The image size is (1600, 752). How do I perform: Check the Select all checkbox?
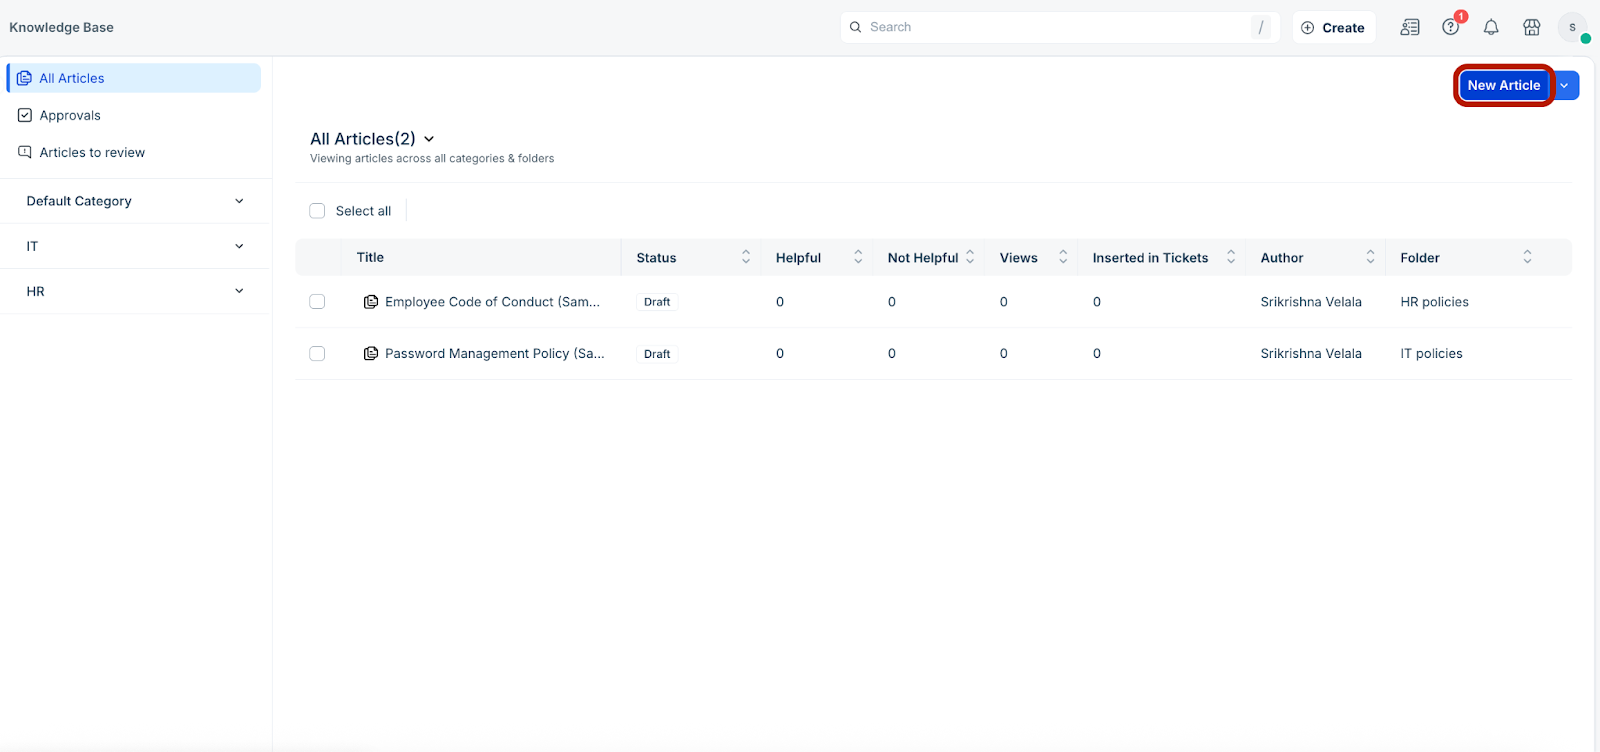coord(317,211)
